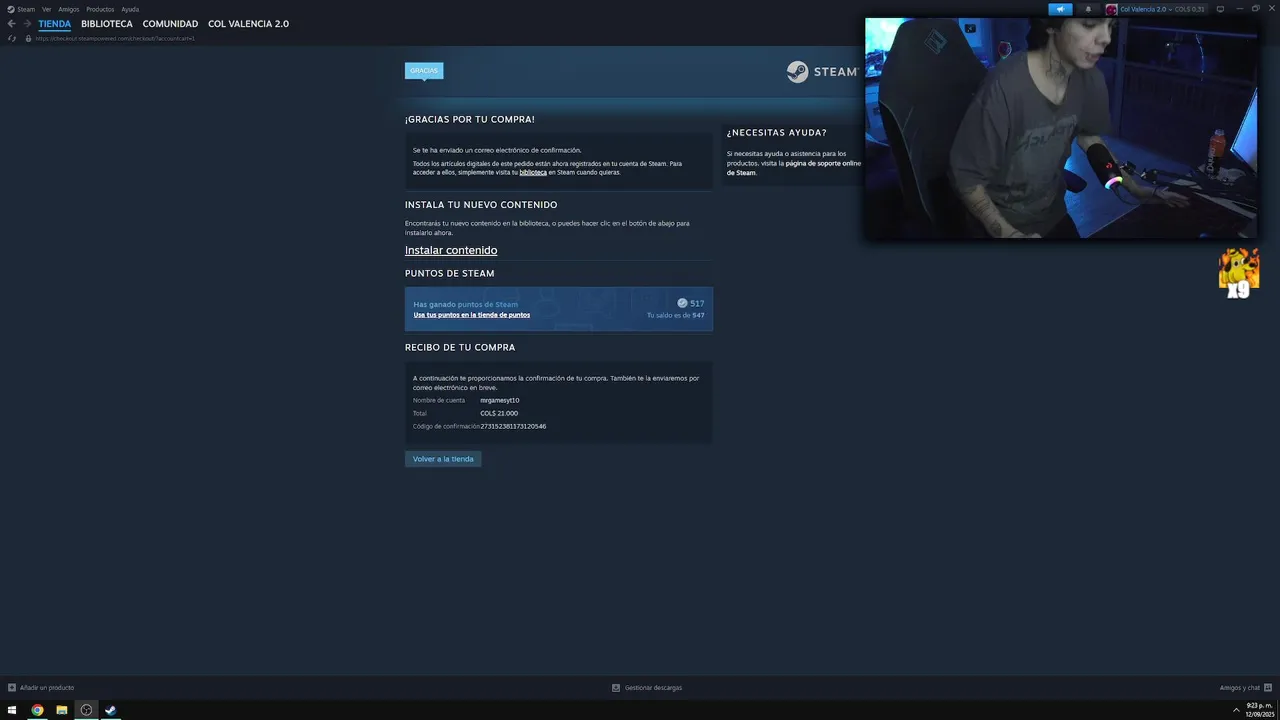Click the streamer webcam overlay
1280x720 pixels.
[x=1061, y=128]
